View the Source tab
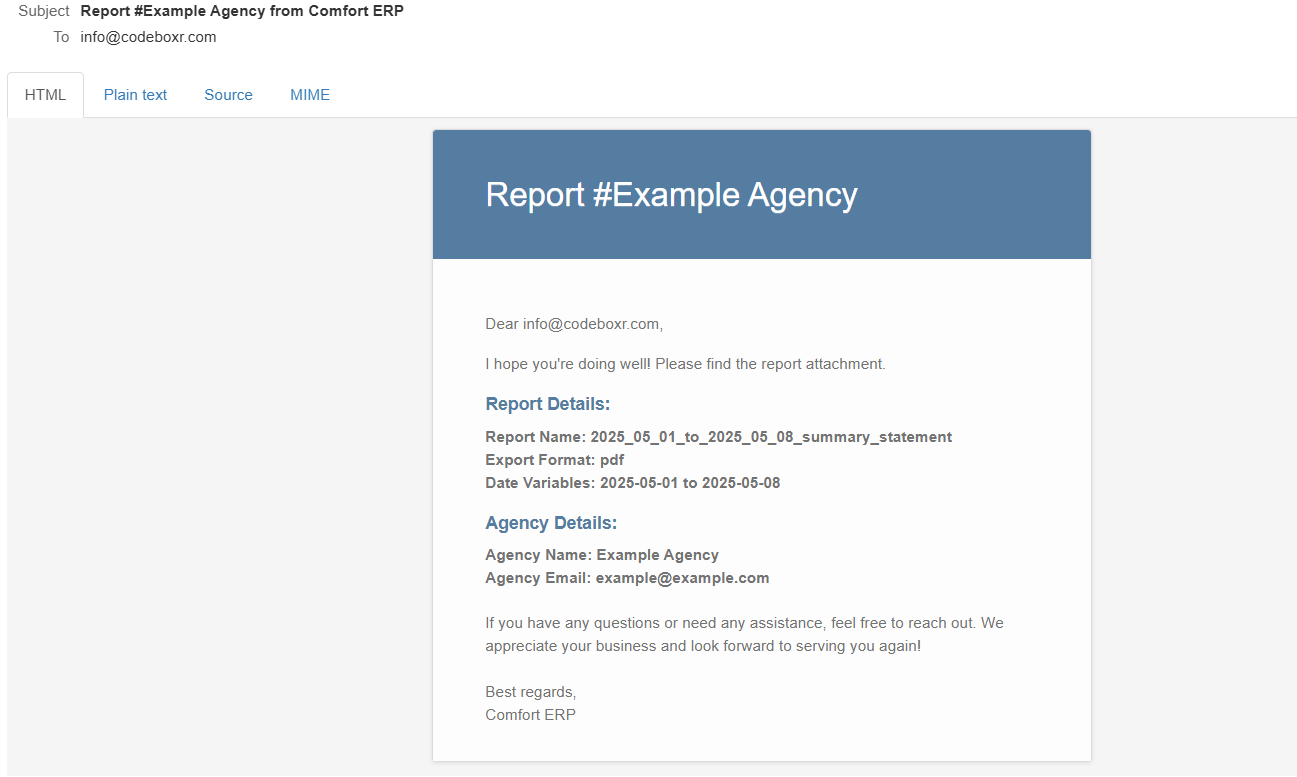The image size is (1297, 777). point(228,95)
